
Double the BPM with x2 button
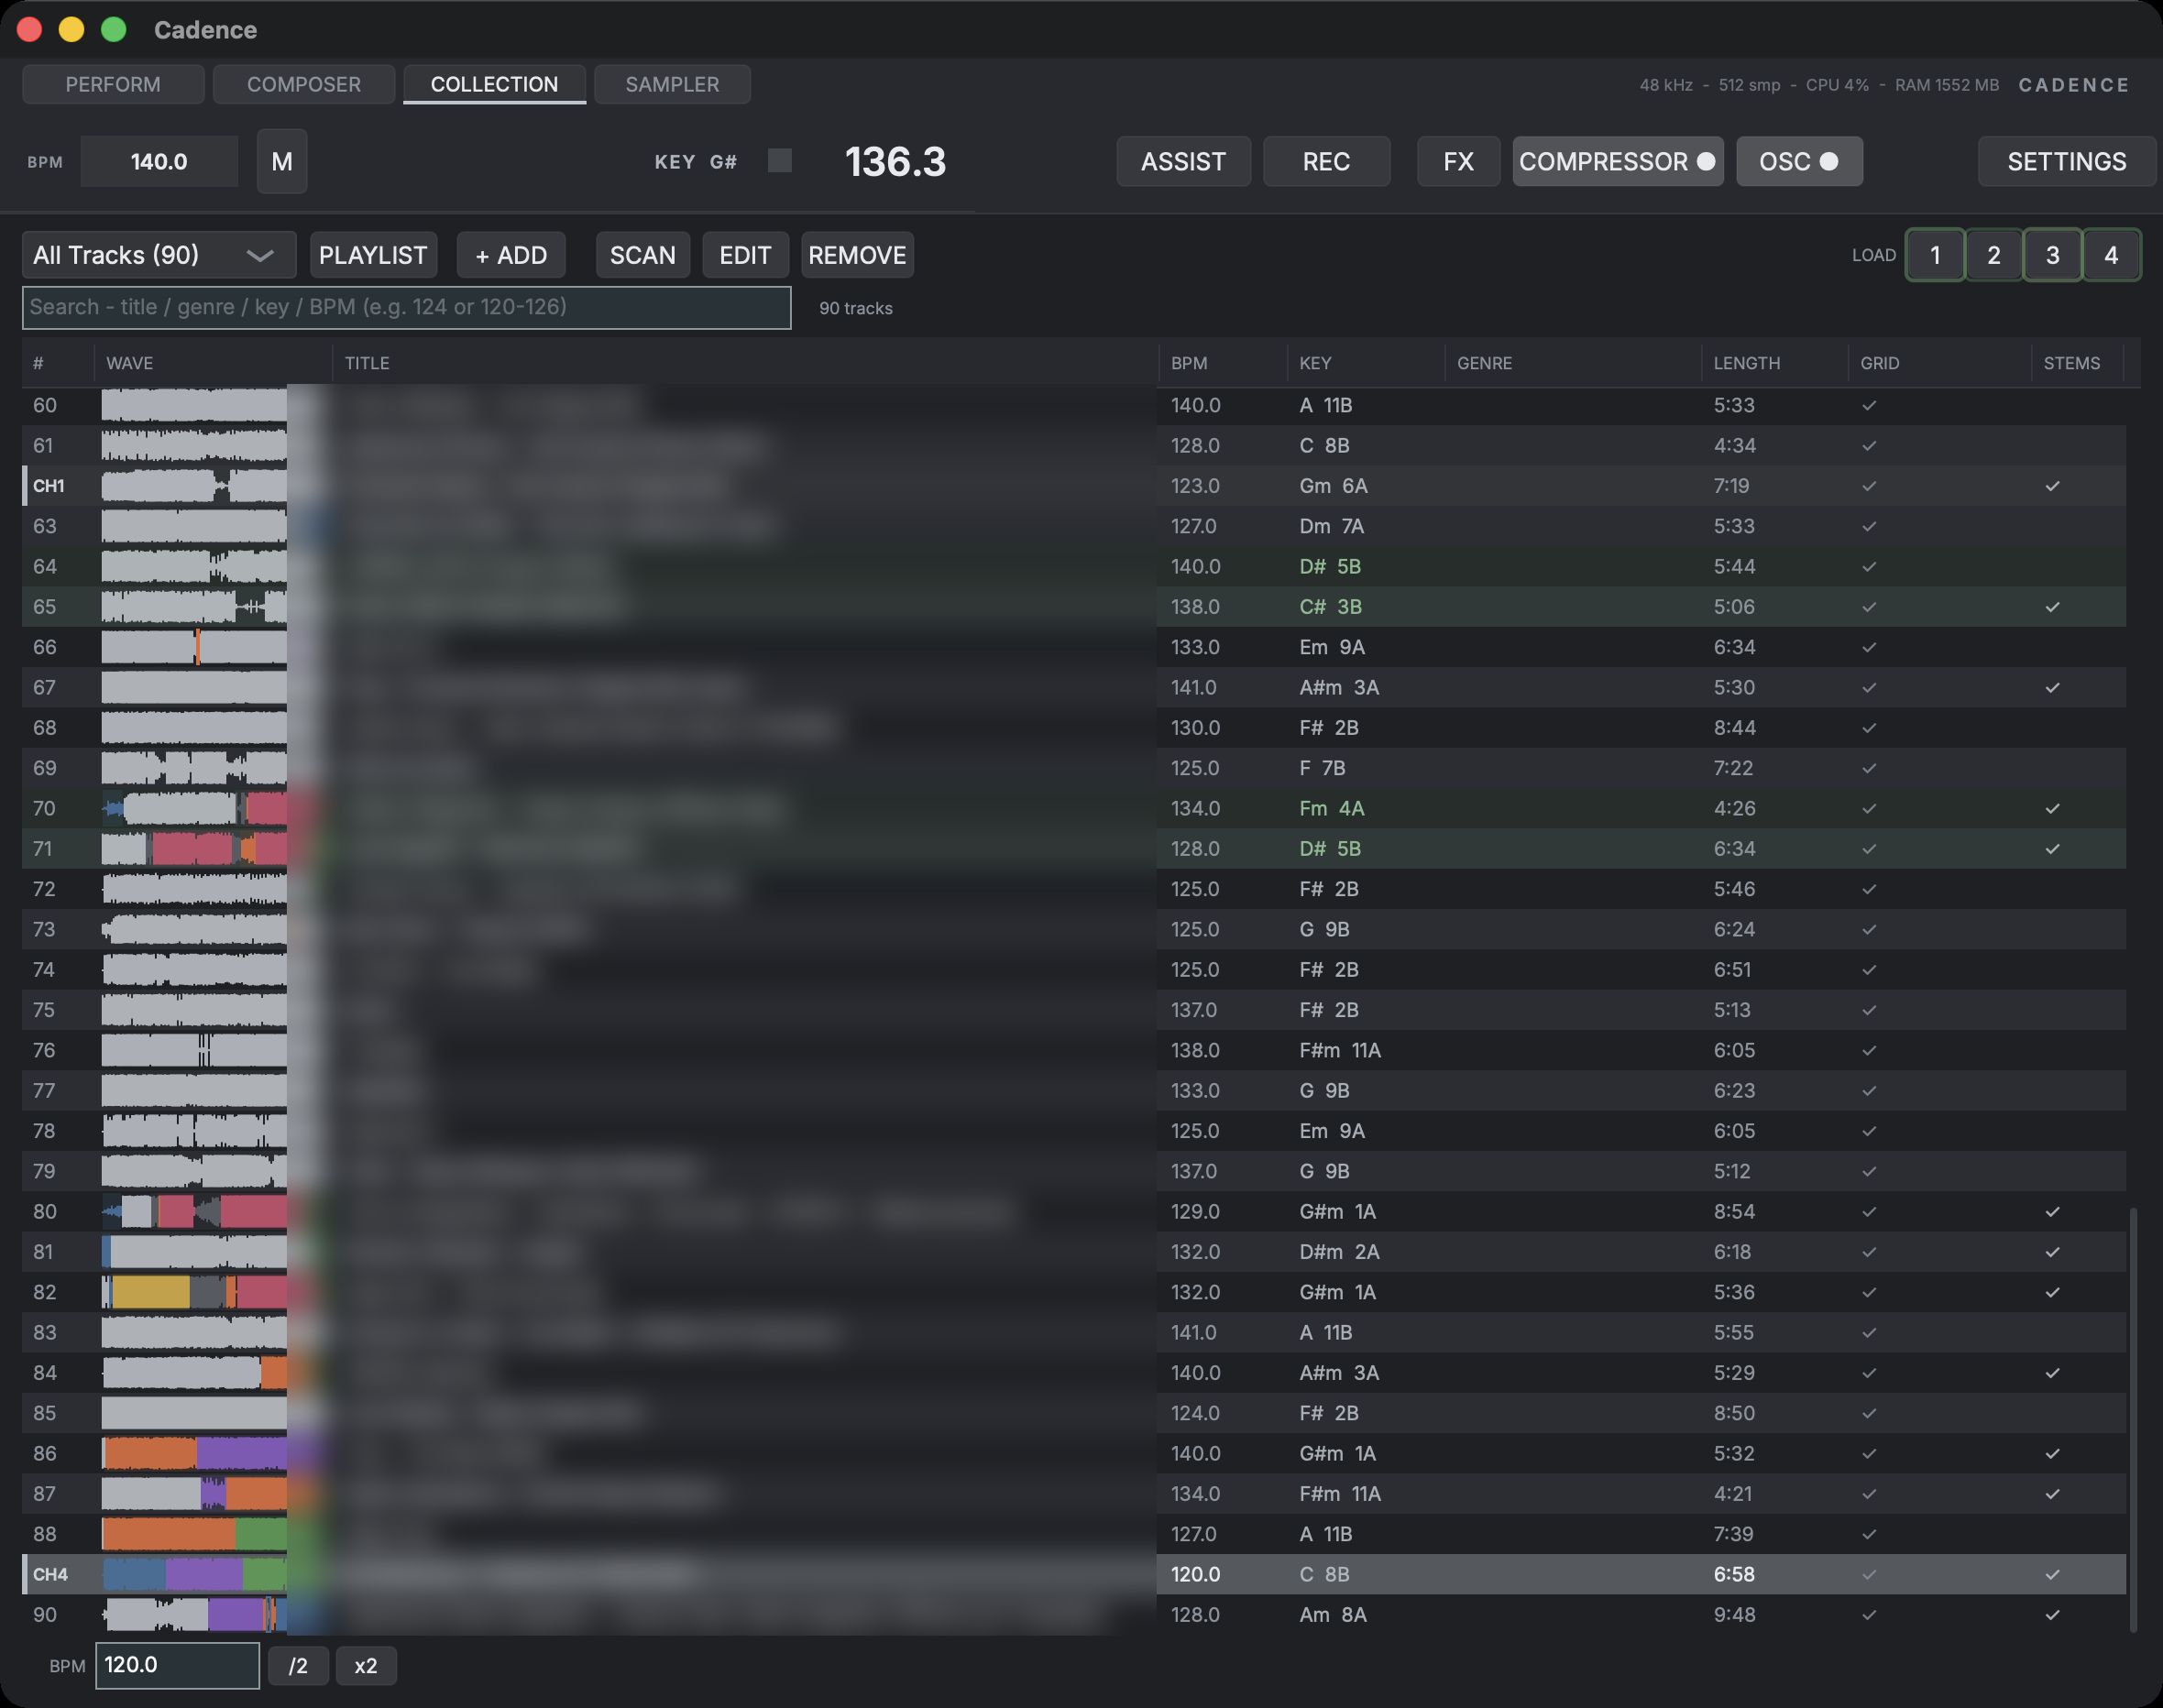tap(366, 1666)
